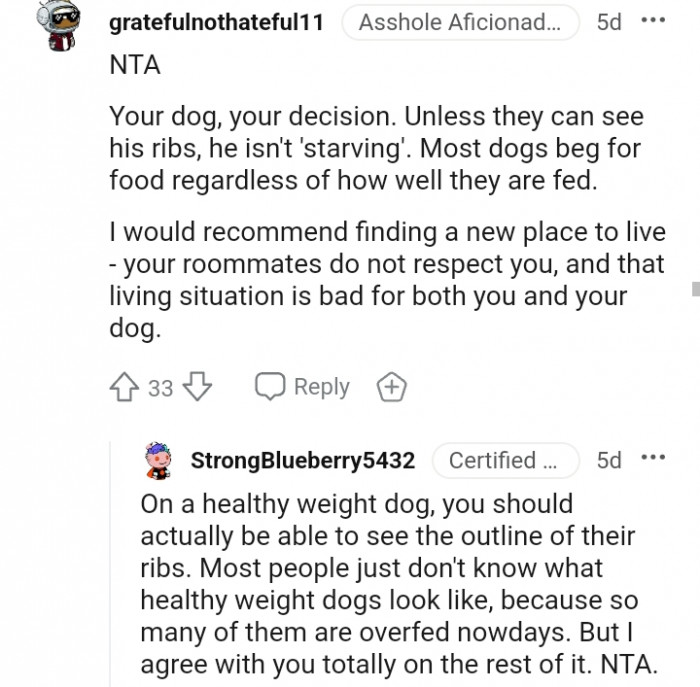Click the Reply text under the top comment
Screen dimensions: 700x687
pyautogui.click(x=321, y=387)
